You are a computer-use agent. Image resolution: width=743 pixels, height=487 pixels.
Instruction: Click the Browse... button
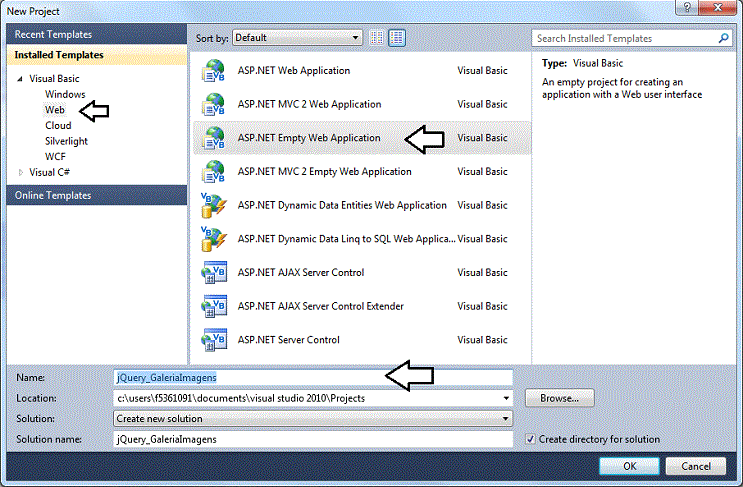click(x=560, y=398)
